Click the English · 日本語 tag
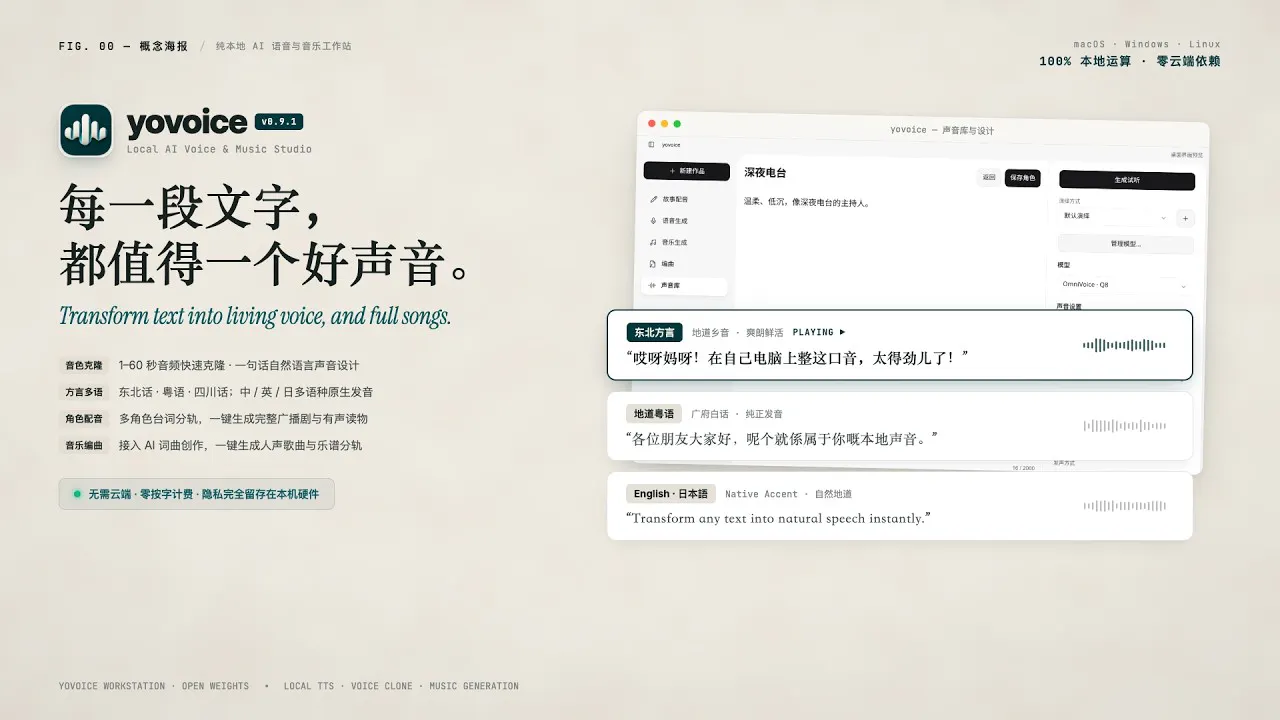The height and width of the screenshot is (720, 1280). [x=671, y=494]
